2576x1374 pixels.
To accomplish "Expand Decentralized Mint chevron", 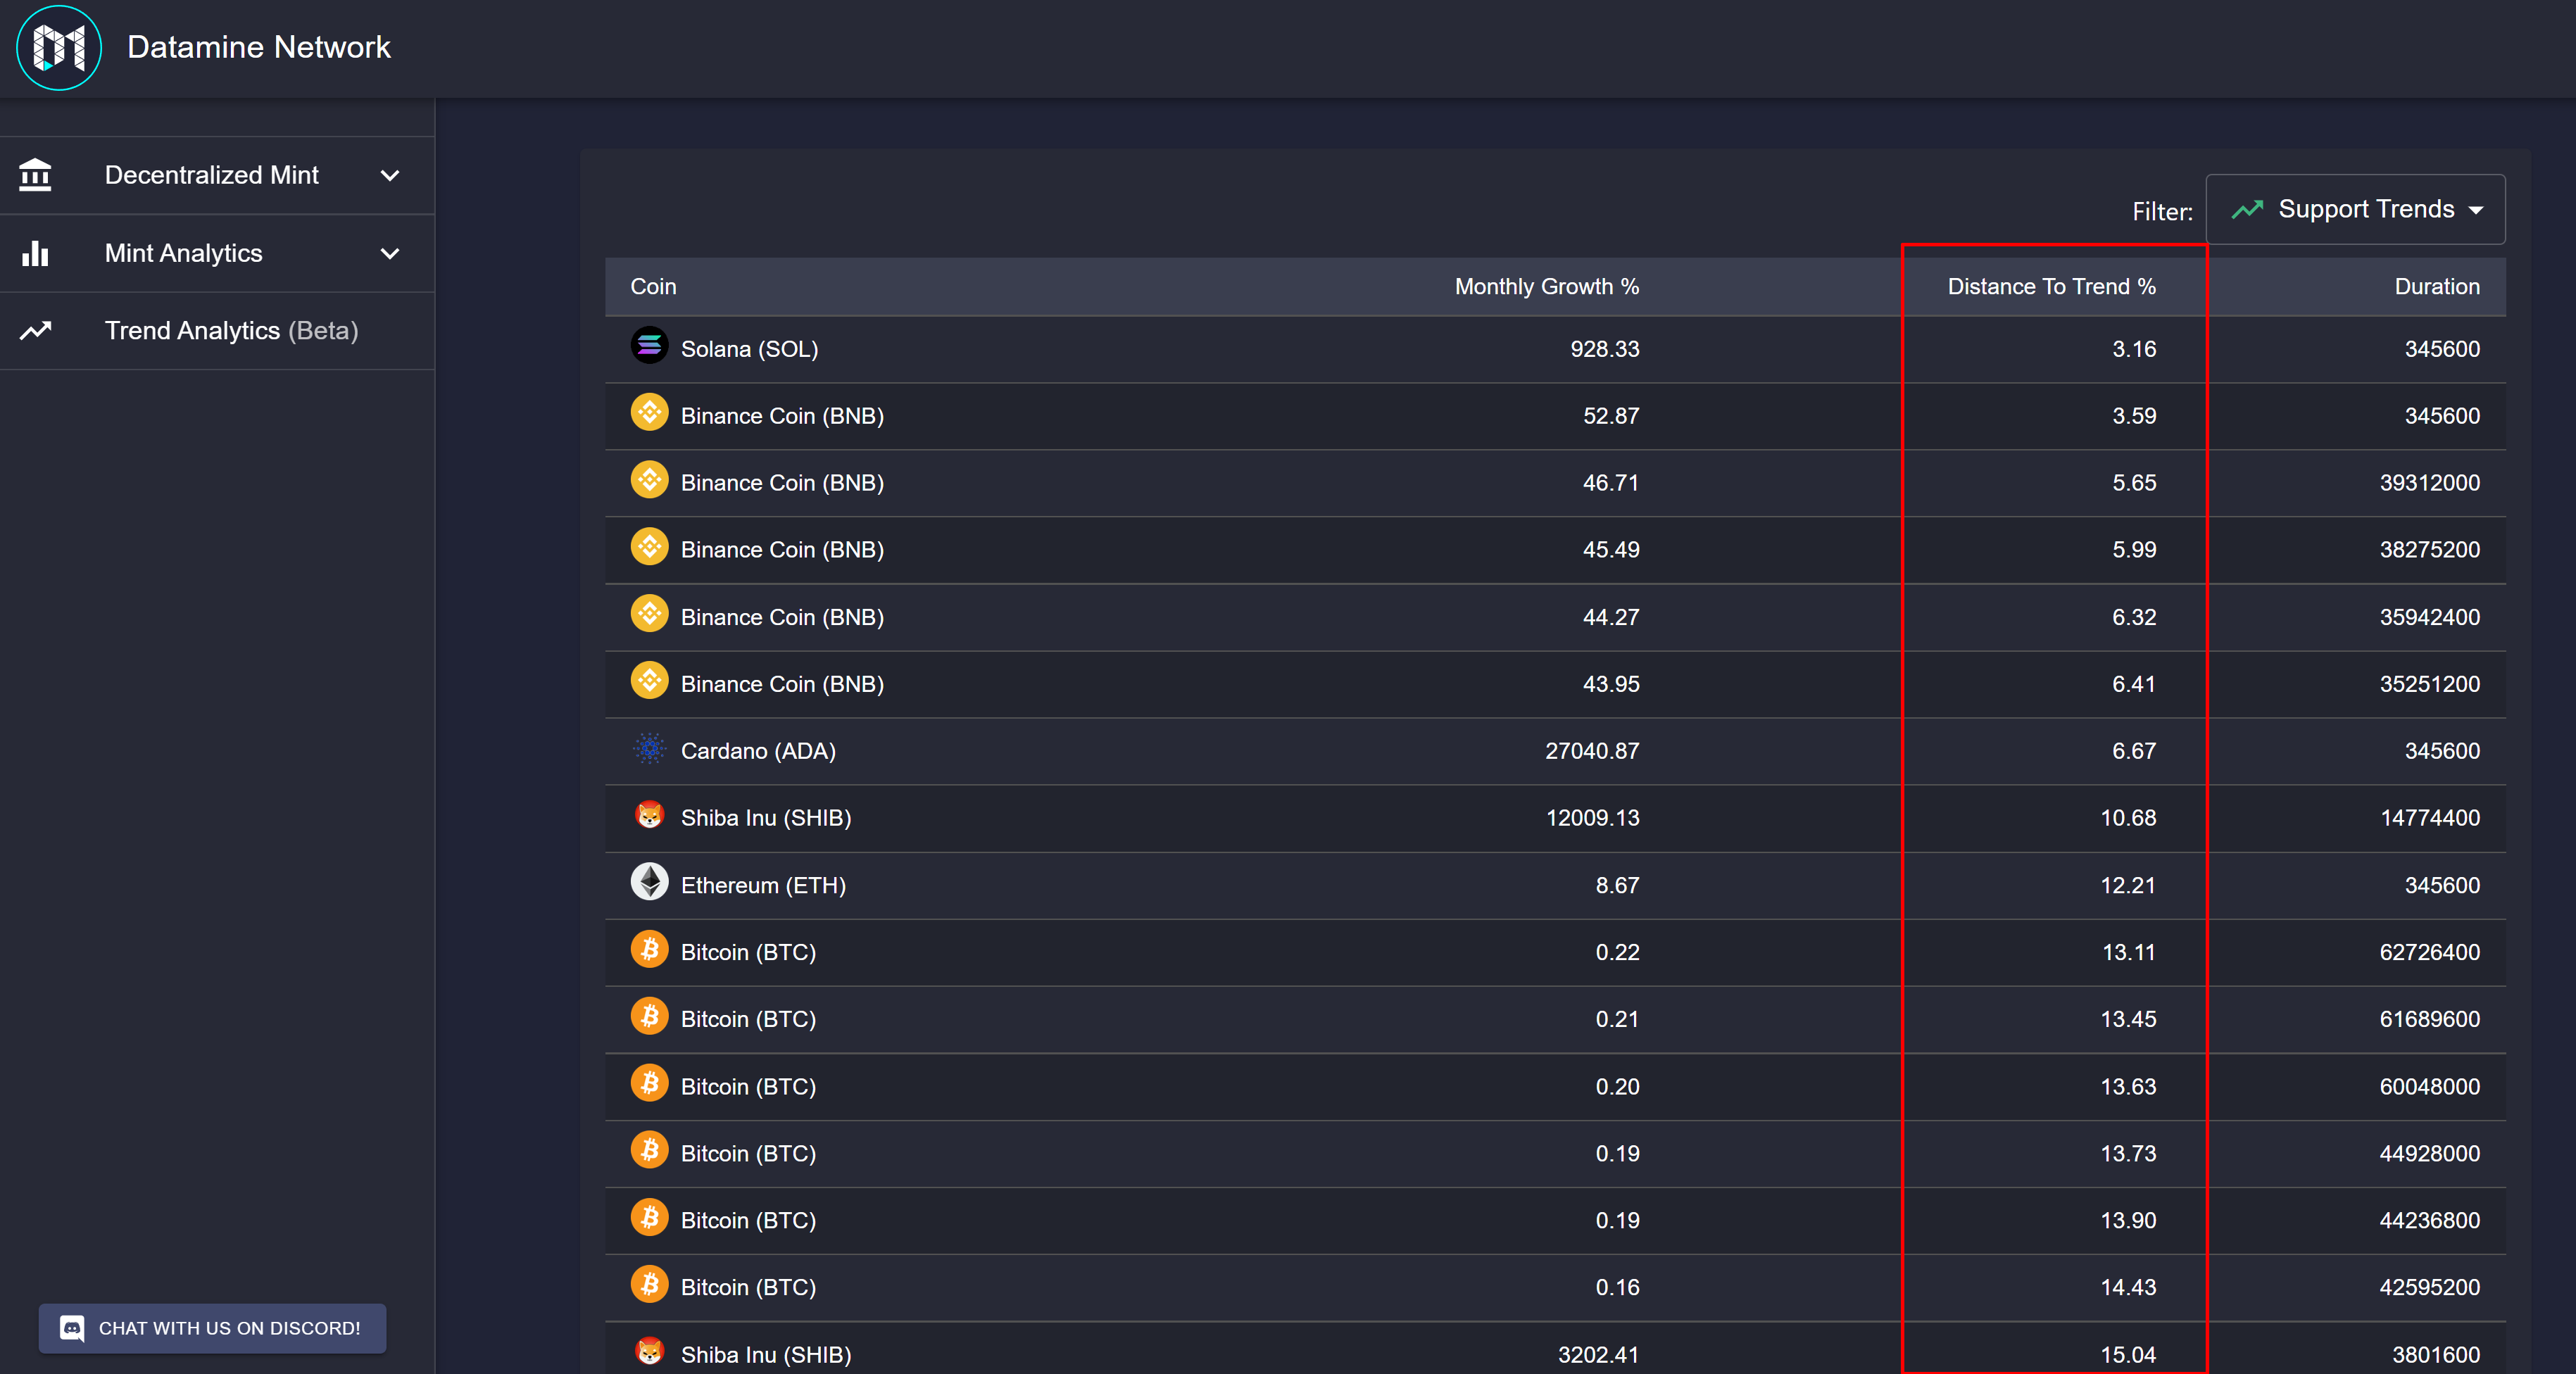I will click(x=390, y=175).
